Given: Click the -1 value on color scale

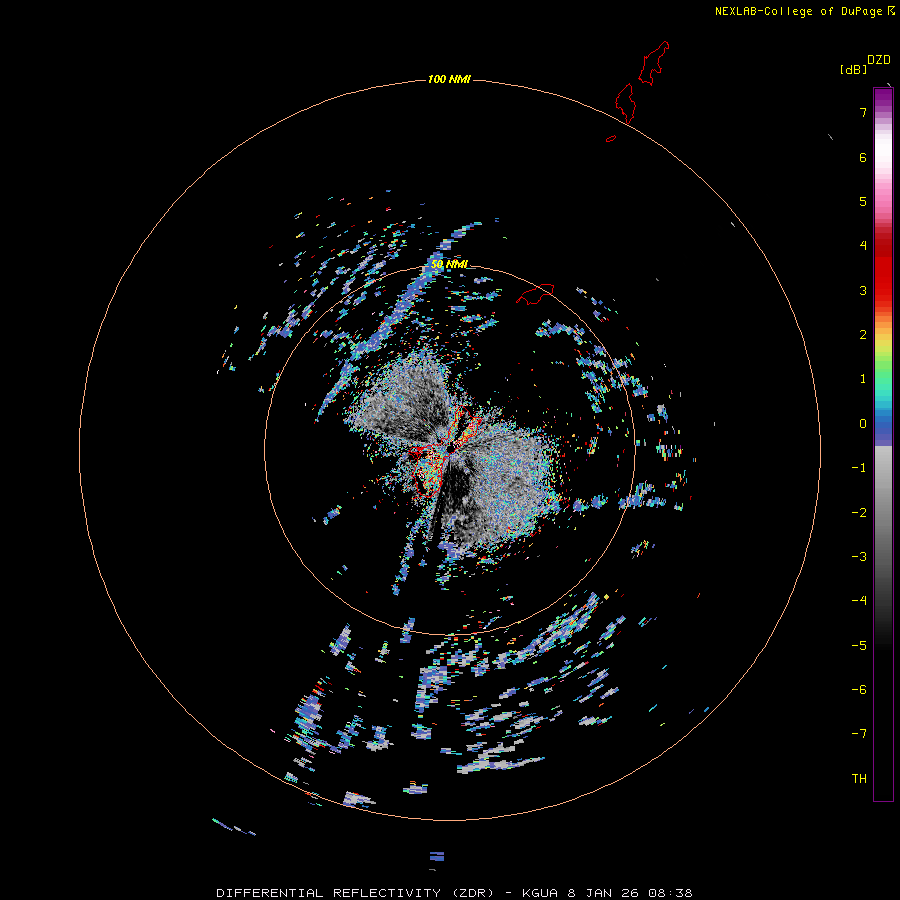Looking at the screenshot, I should point(859,468).
